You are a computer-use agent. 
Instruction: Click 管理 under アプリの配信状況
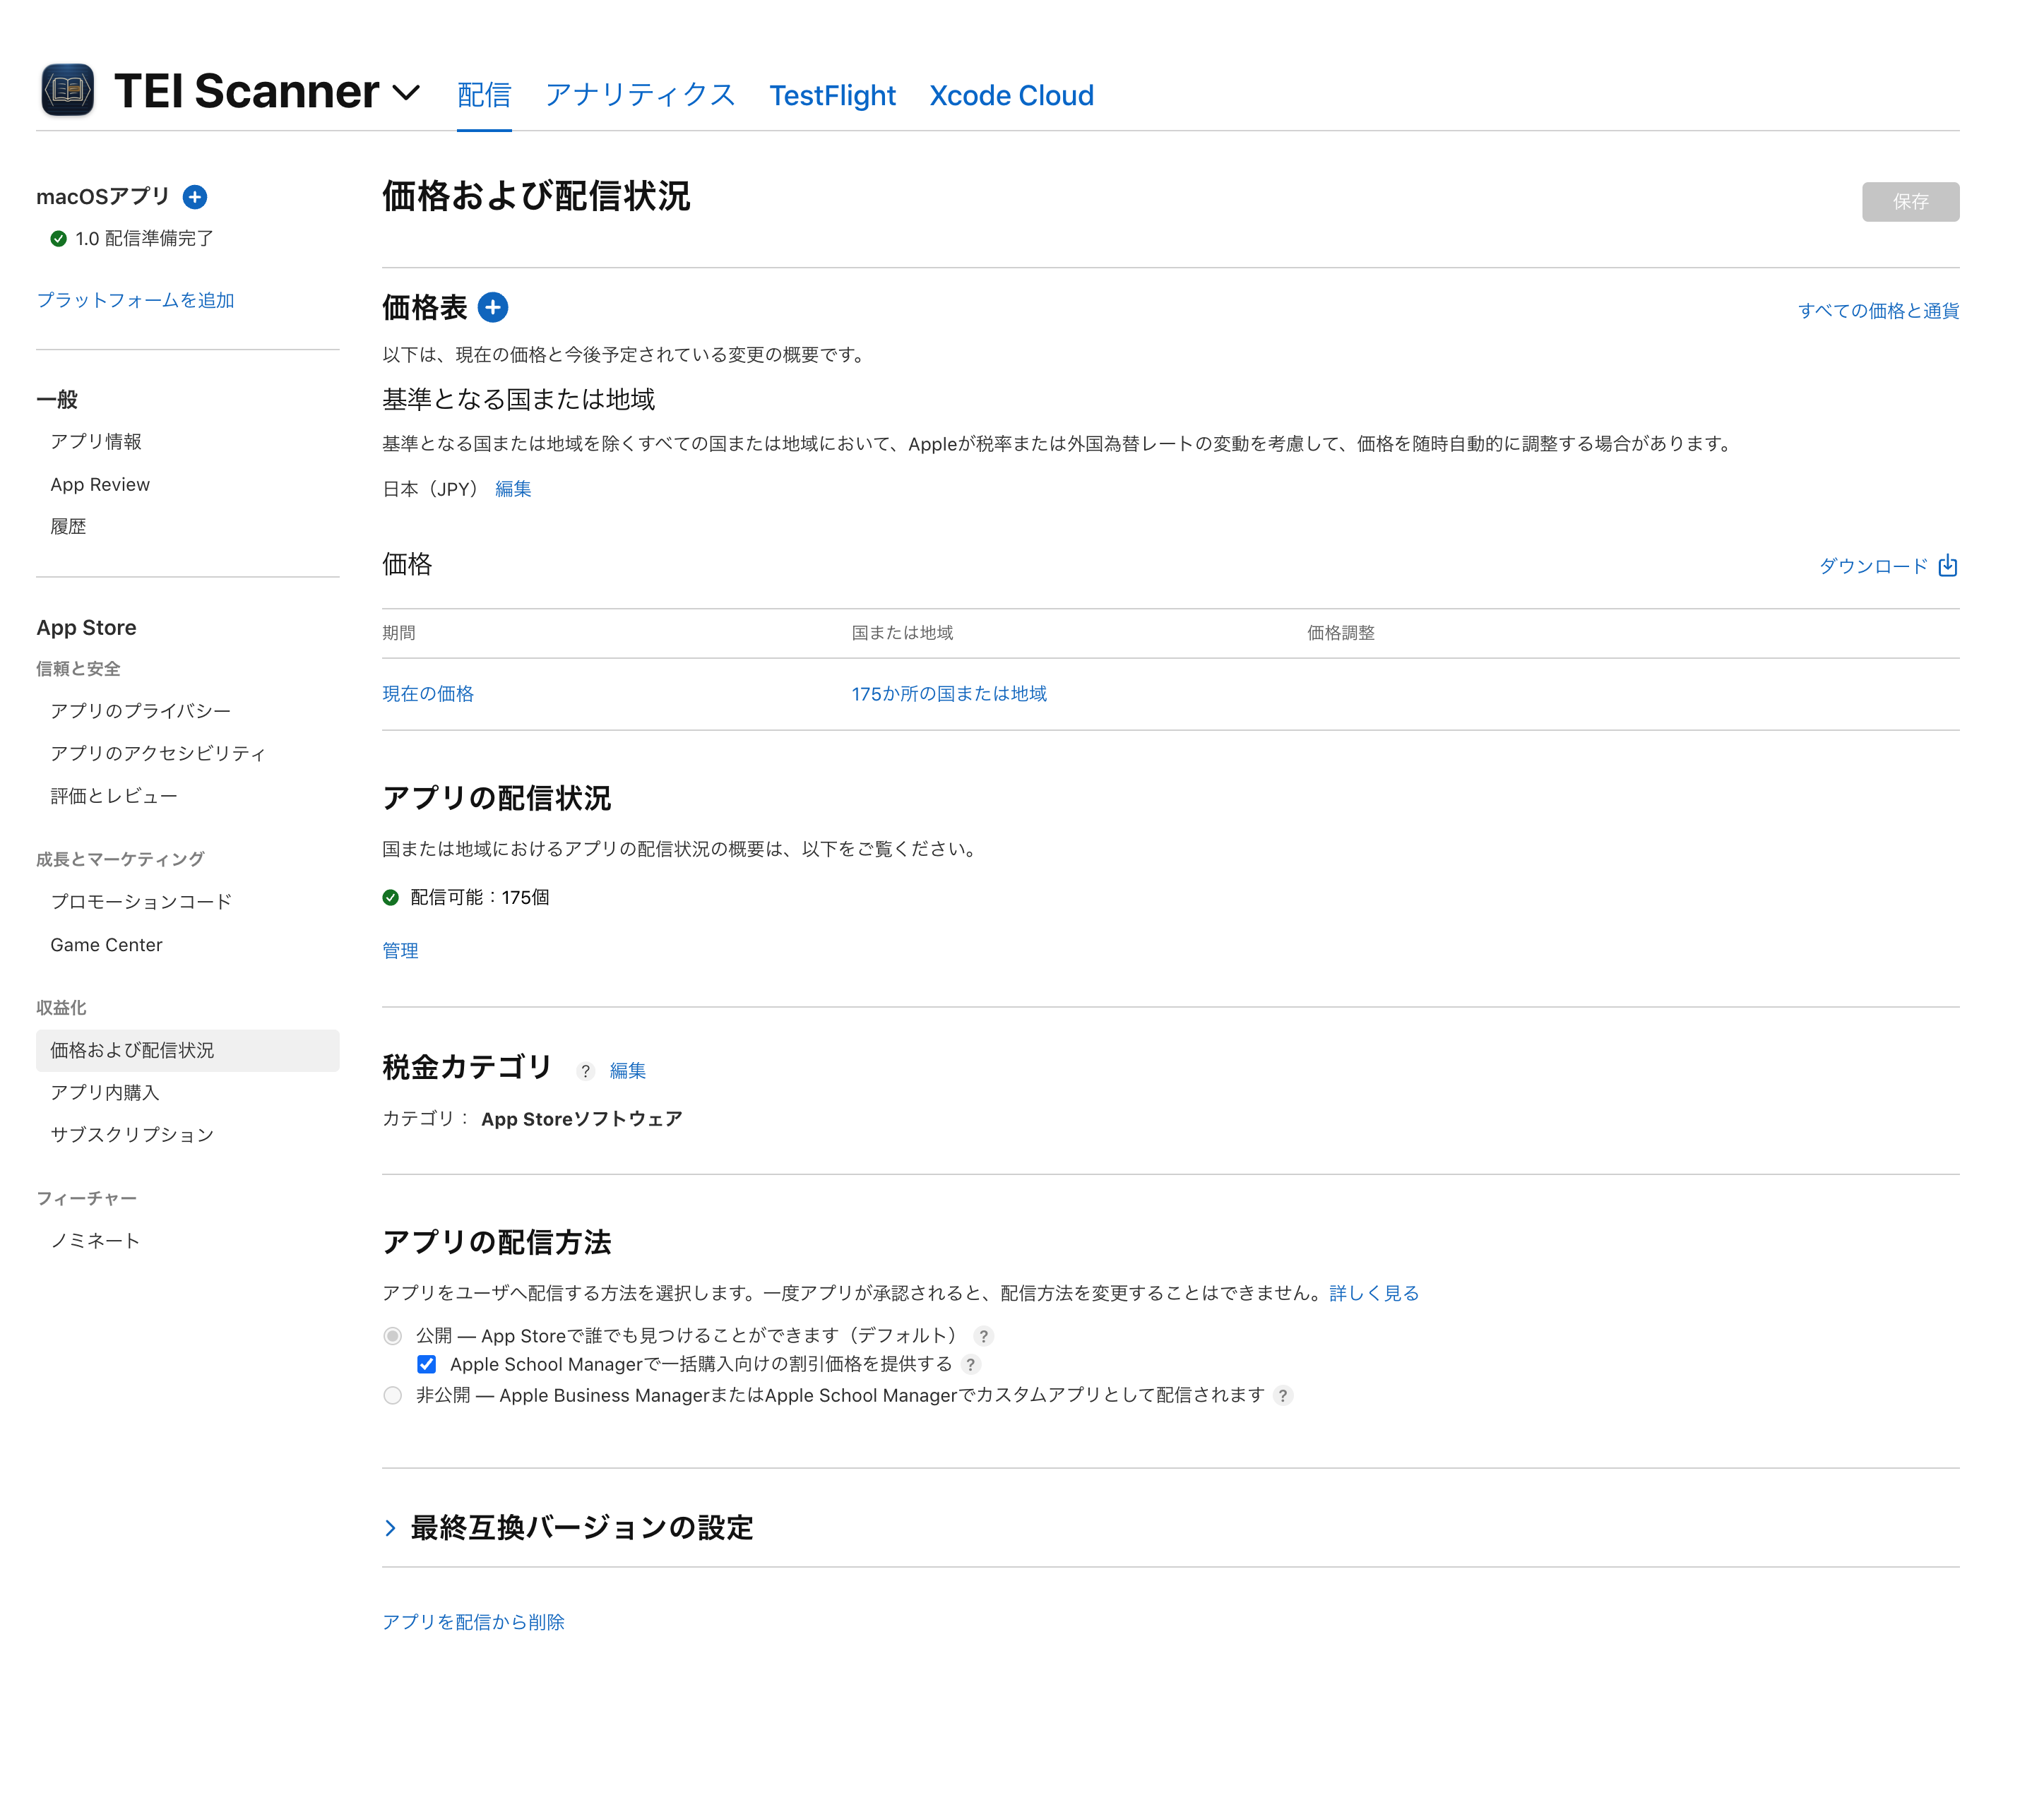[x=400, y=951]
